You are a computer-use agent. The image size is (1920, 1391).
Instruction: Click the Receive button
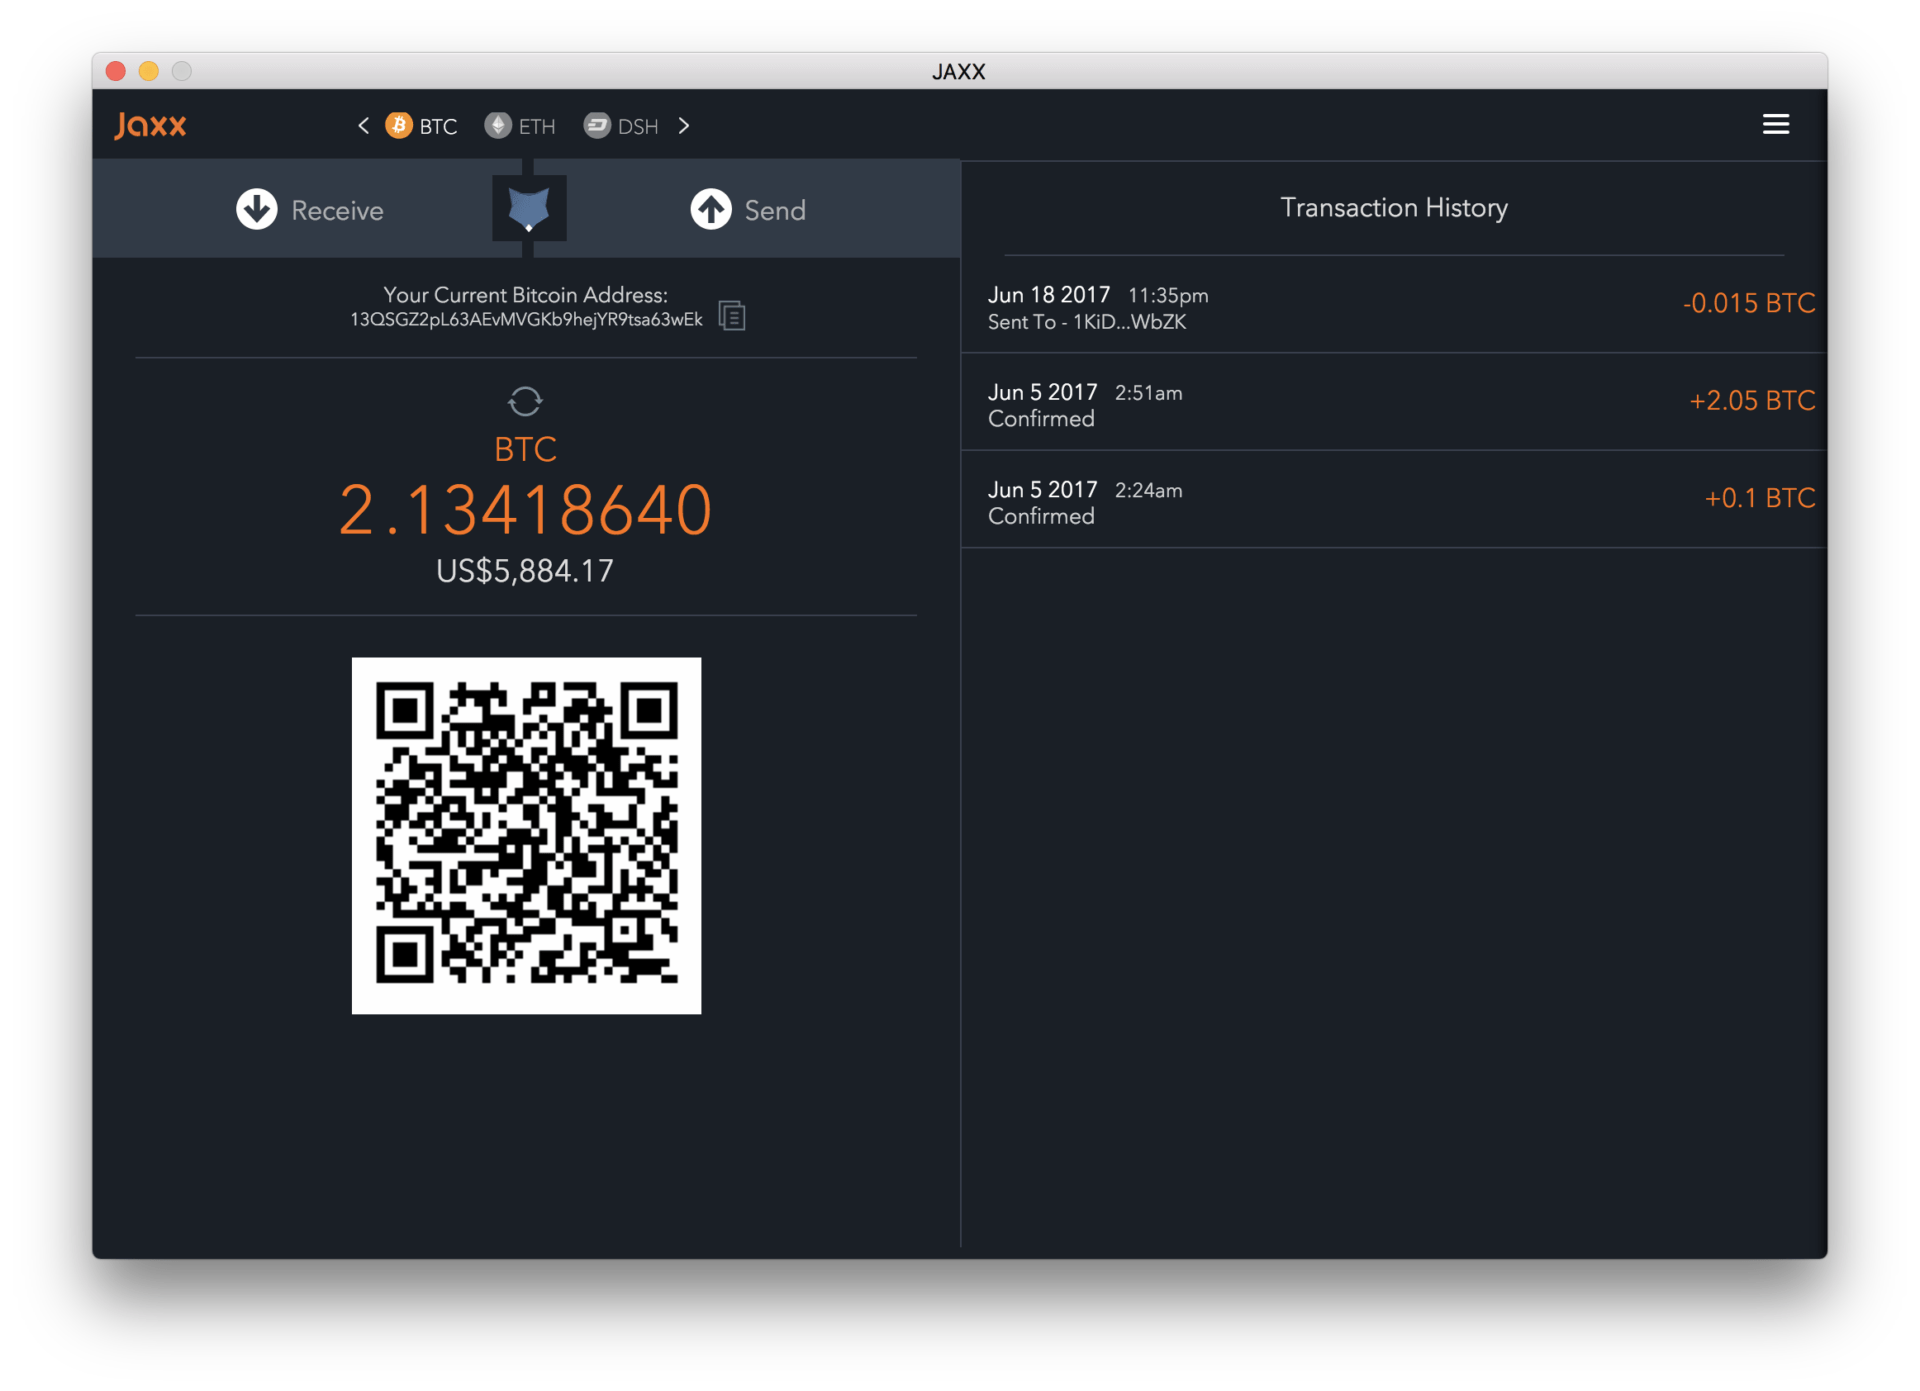tap(310, 210)
